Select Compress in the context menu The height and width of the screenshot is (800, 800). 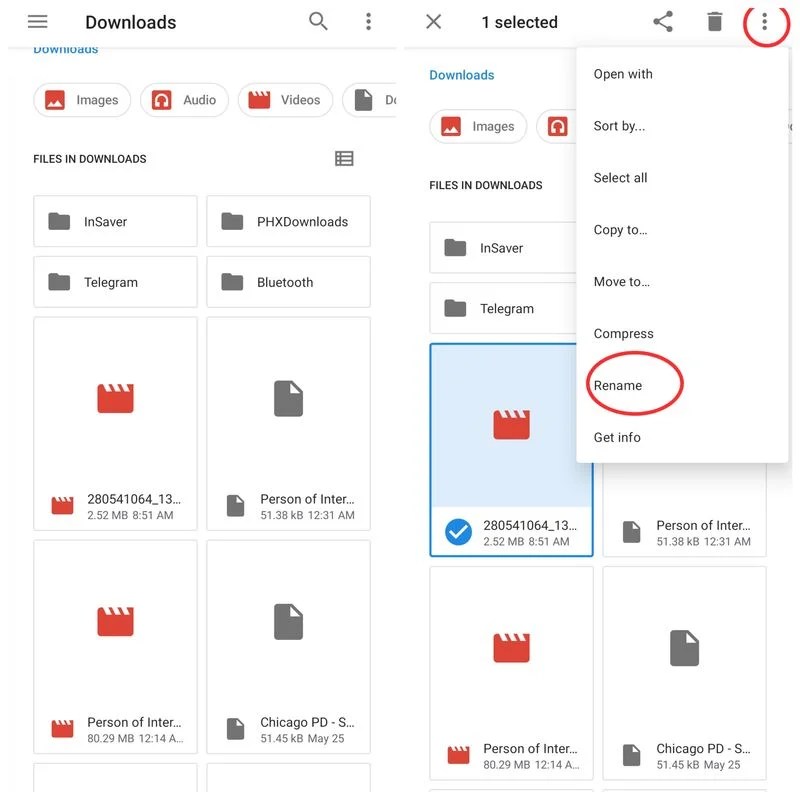pyautogui.click(x=623, y=333)
